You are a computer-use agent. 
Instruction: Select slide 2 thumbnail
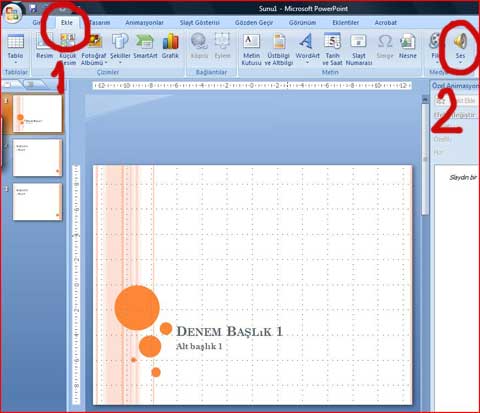tap(37, 158)
